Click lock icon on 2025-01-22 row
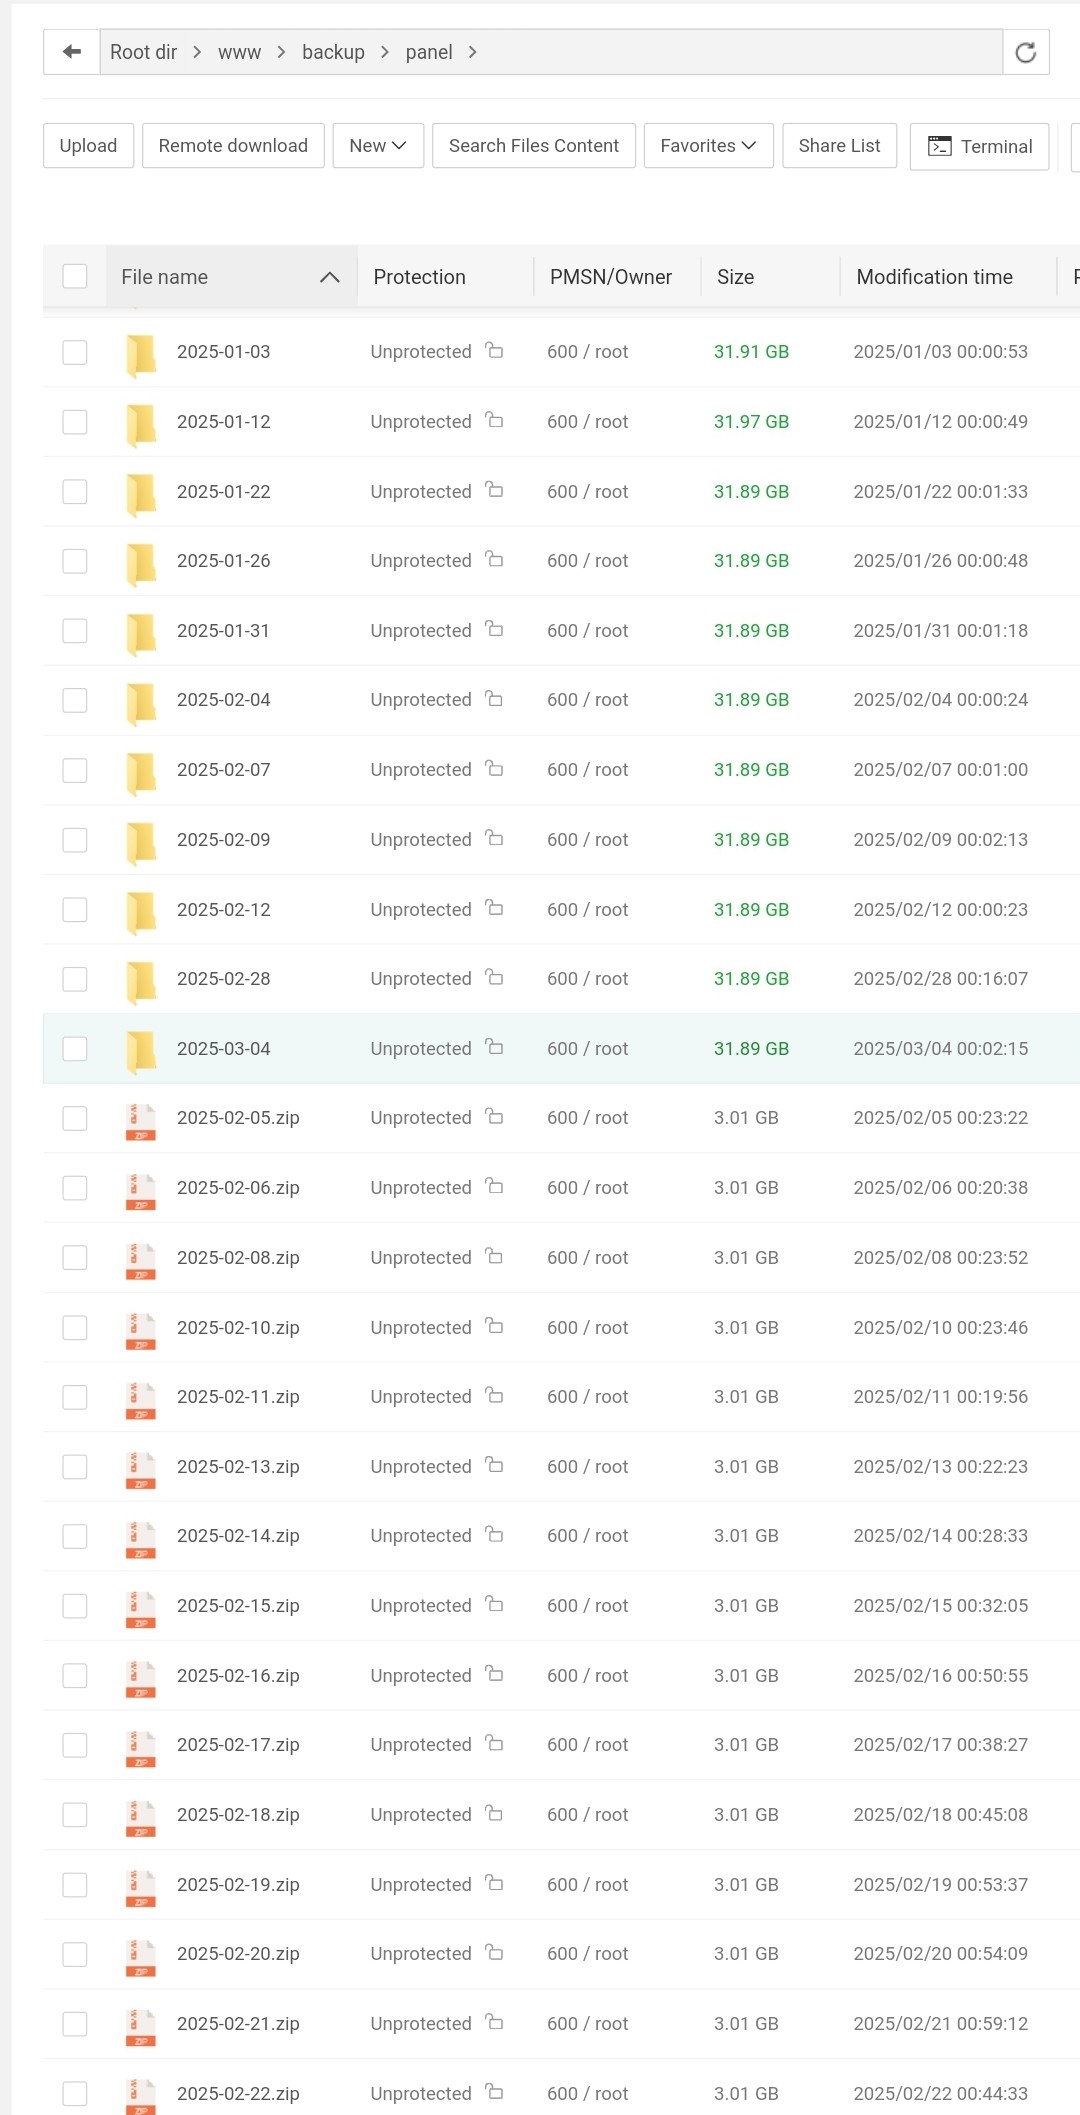1080x2115 pixels. (494, 490)
